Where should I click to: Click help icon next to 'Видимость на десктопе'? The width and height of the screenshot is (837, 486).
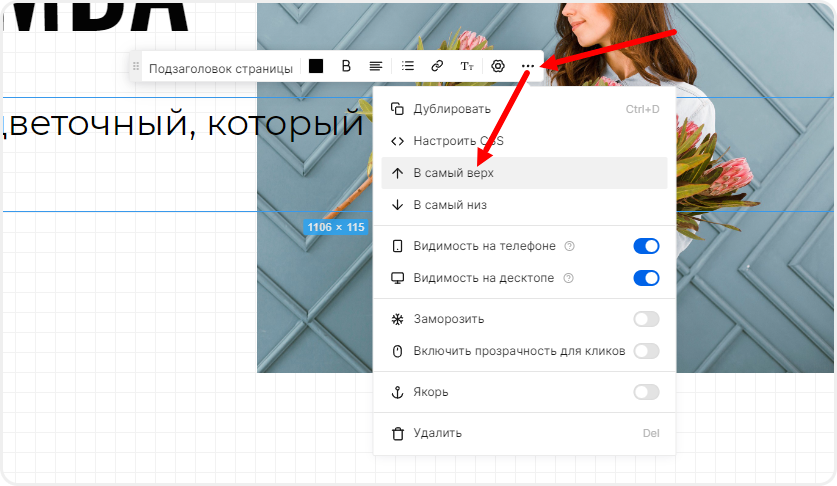point(568,278)
